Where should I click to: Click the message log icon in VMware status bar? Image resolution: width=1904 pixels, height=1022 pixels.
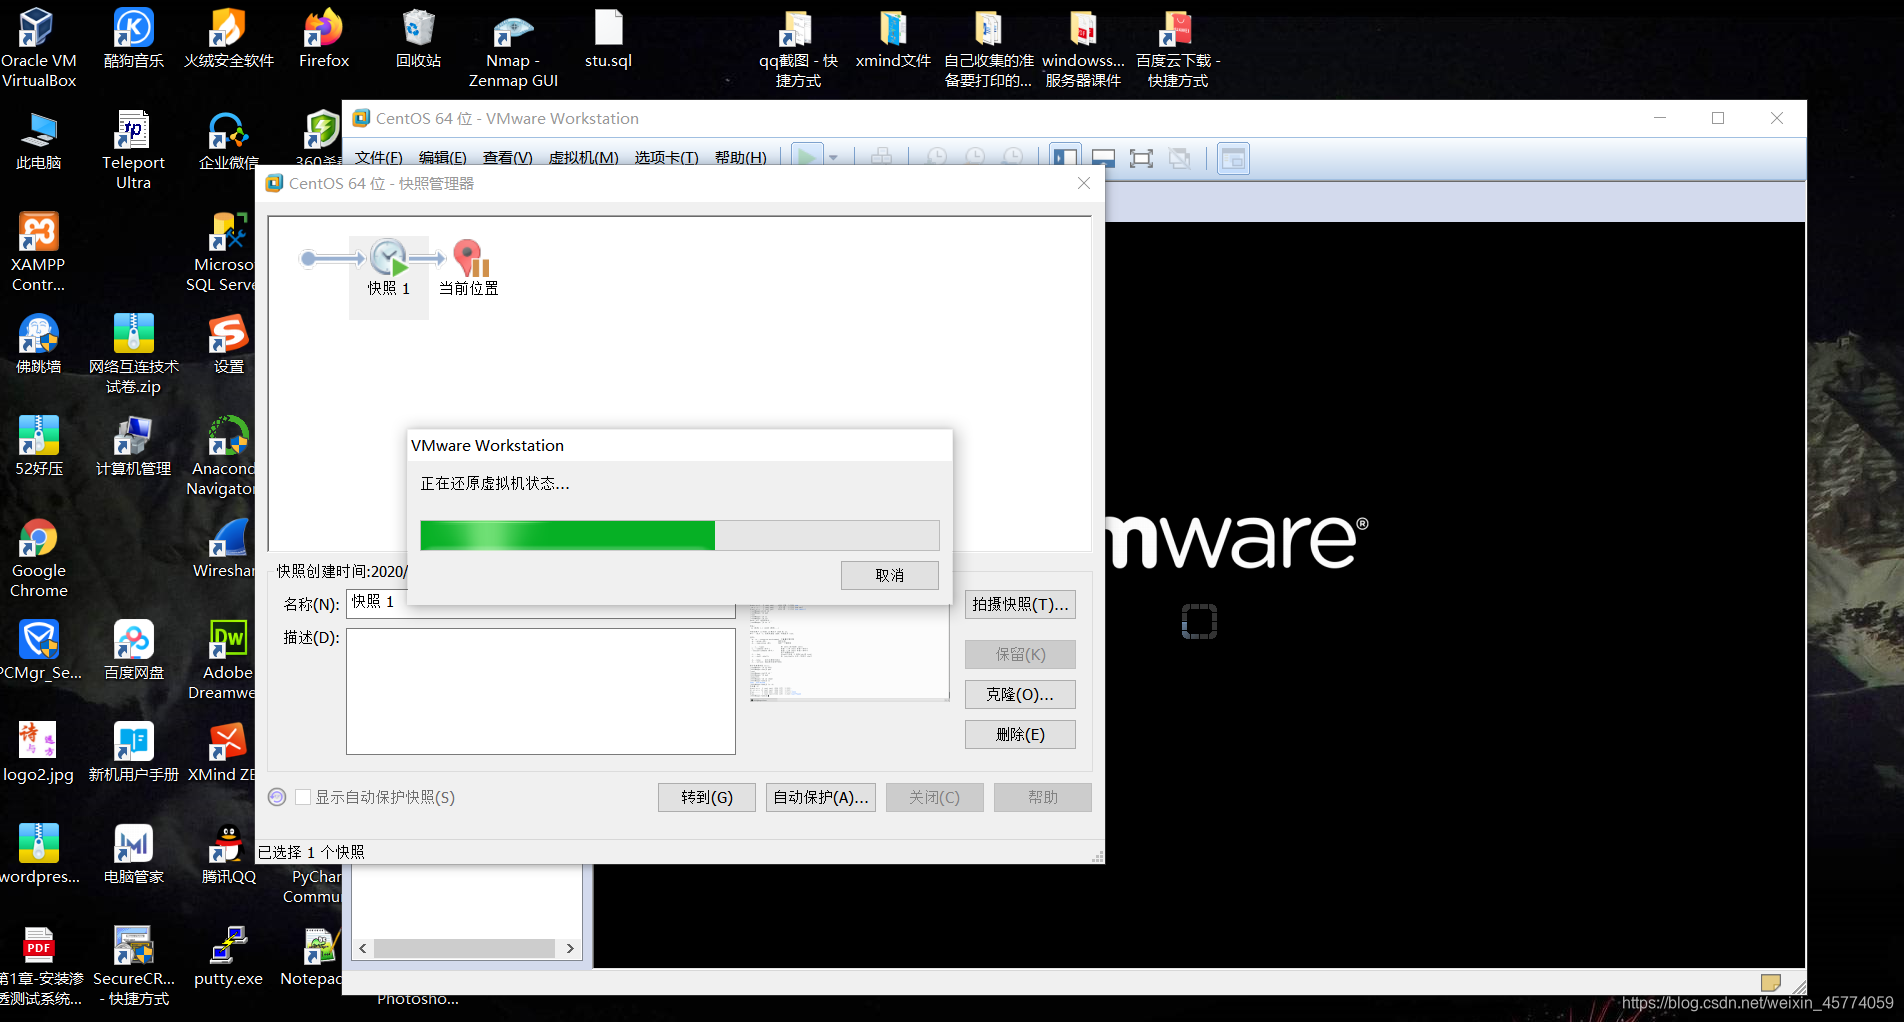[1770, 982]
